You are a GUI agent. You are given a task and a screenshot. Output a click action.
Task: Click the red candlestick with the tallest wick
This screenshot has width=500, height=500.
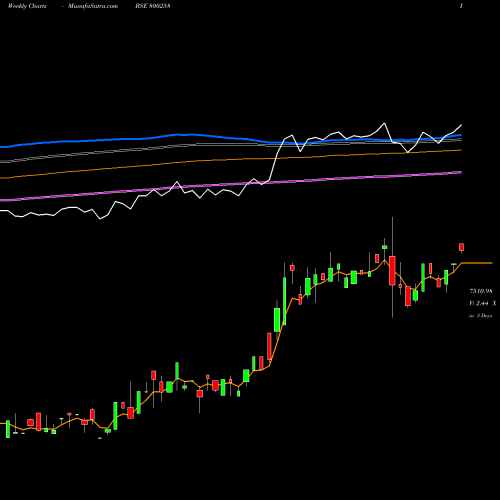point(392,270)
